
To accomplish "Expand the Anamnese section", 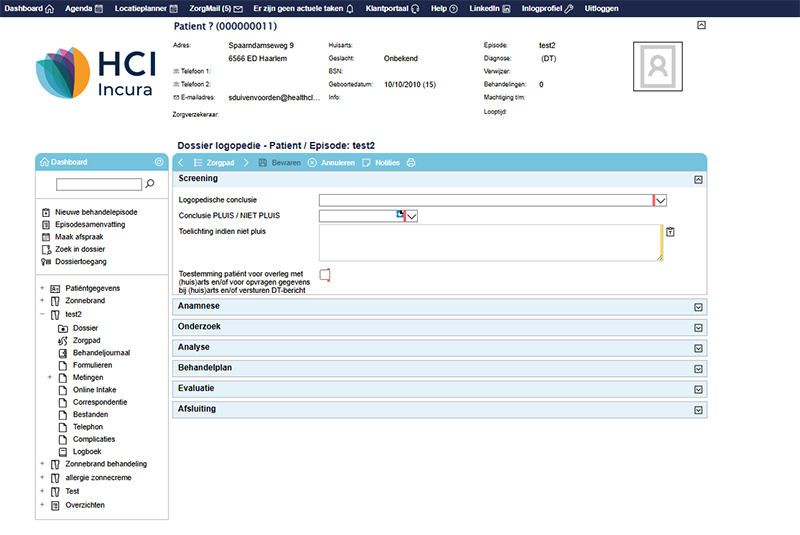I will 698,306.
